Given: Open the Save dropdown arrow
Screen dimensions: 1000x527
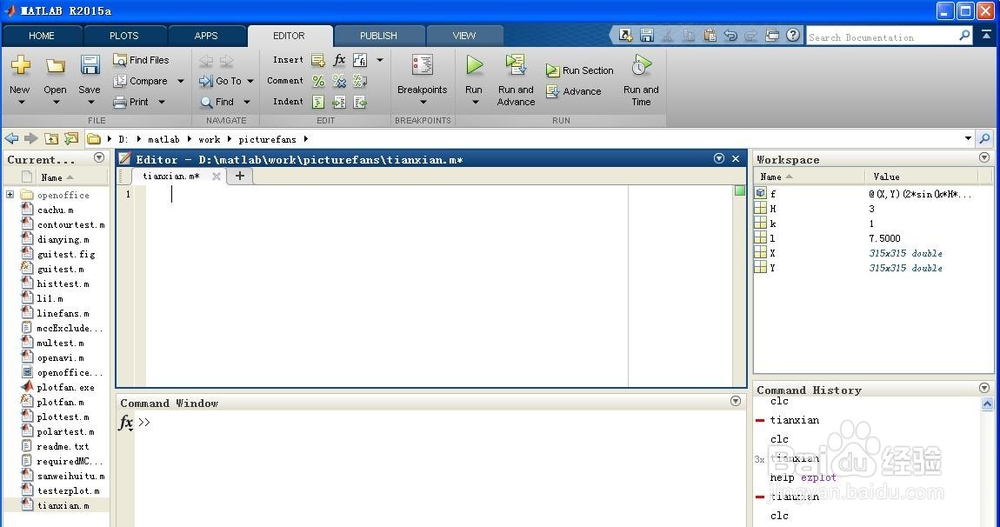Looking at the screenshot, I should (x=91, y=102).
